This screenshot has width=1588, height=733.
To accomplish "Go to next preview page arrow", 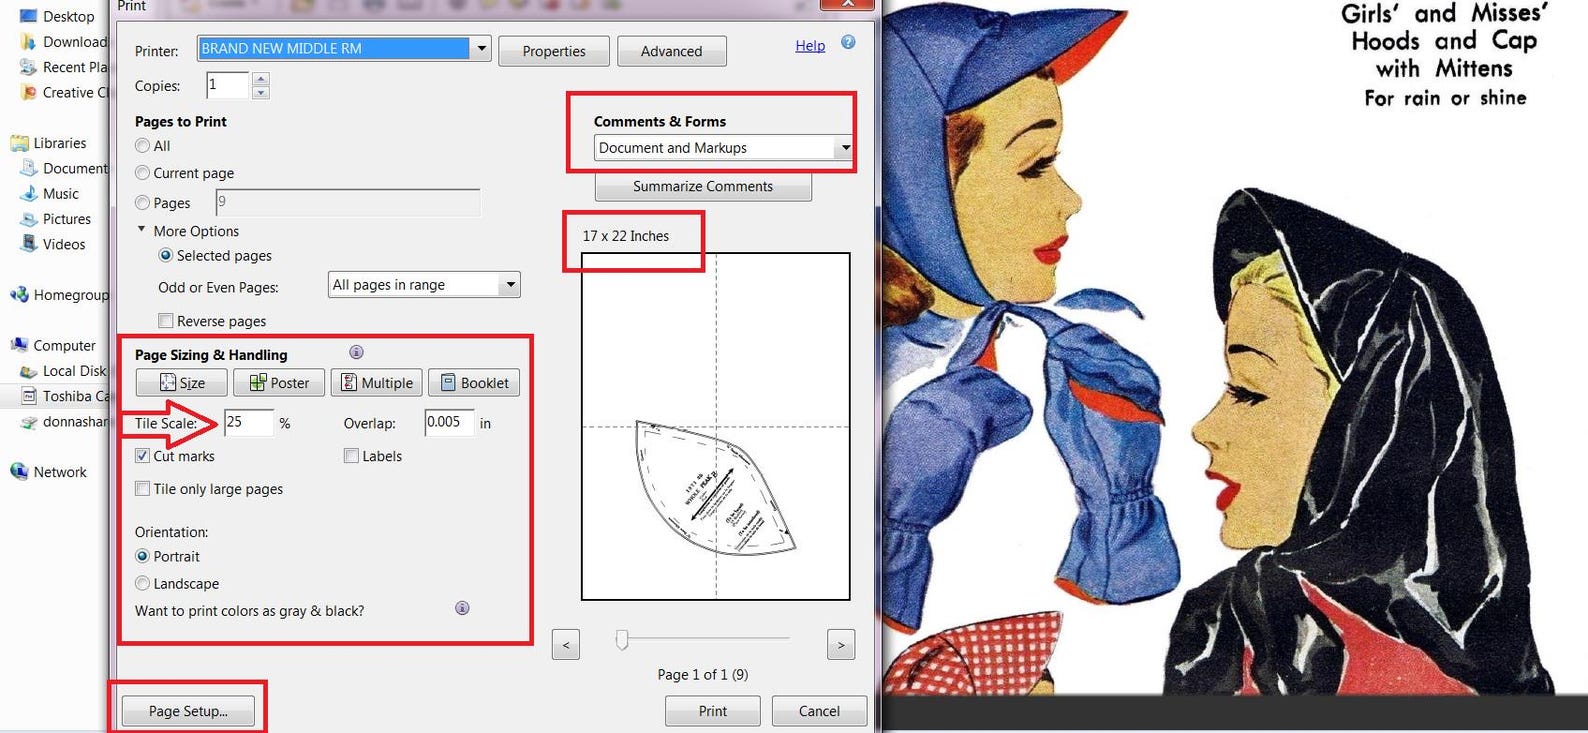I will (x=841, y=645).
